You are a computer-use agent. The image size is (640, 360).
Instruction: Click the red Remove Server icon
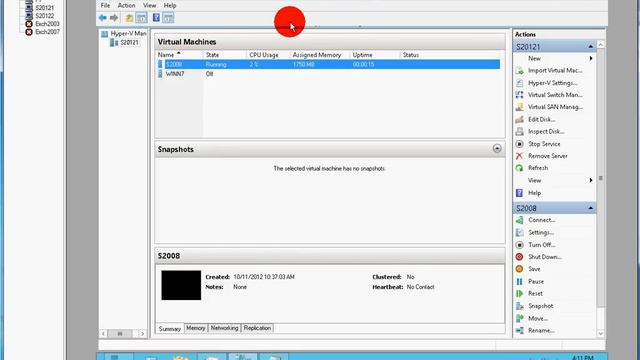click(519, 156)
